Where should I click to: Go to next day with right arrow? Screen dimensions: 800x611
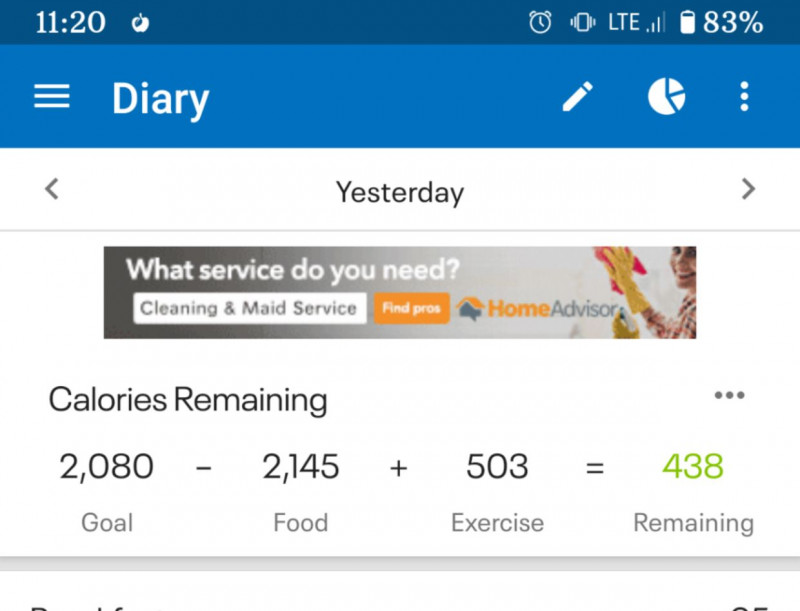748,189
